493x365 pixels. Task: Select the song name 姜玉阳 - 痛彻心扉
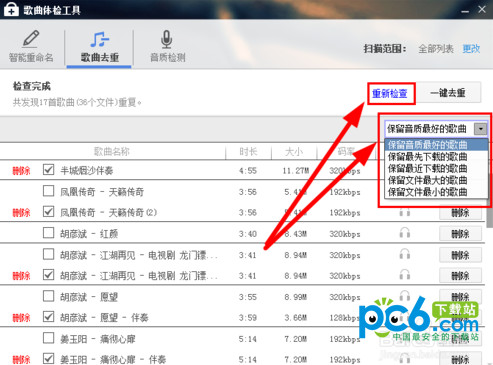(98, 339)
